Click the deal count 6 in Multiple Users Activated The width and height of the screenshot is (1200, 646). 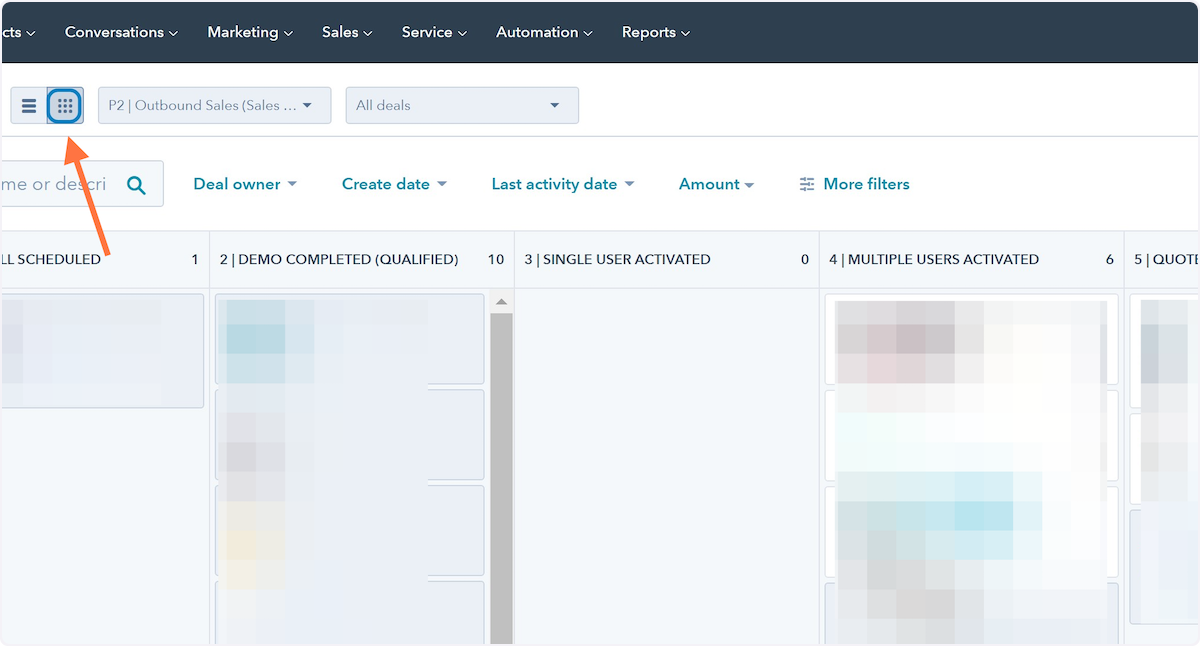1110,259
